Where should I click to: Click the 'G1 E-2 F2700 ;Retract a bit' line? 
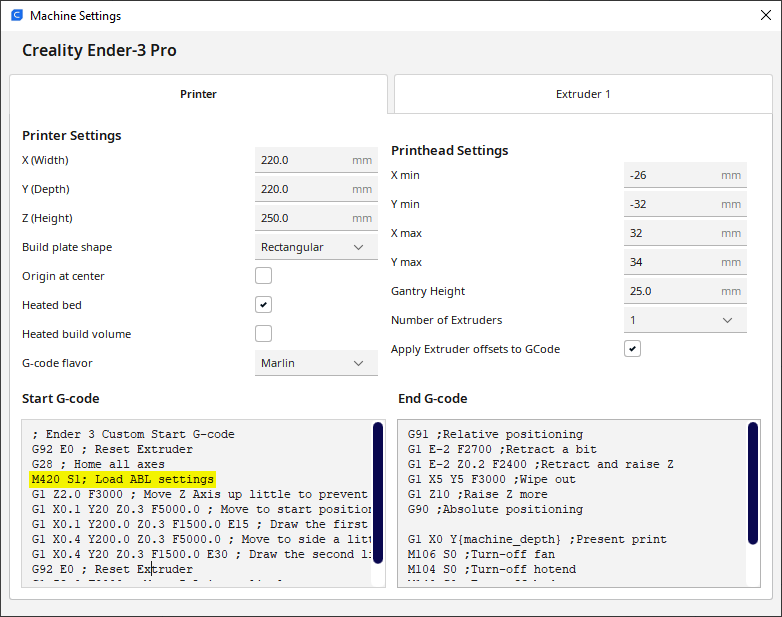[x=502, y=449]
